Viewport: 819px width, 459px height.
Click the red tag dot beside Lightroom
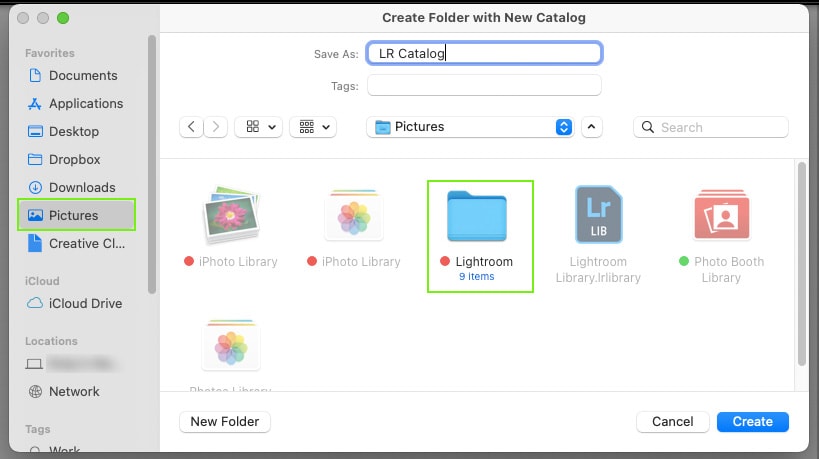click(x=445, y=261)
